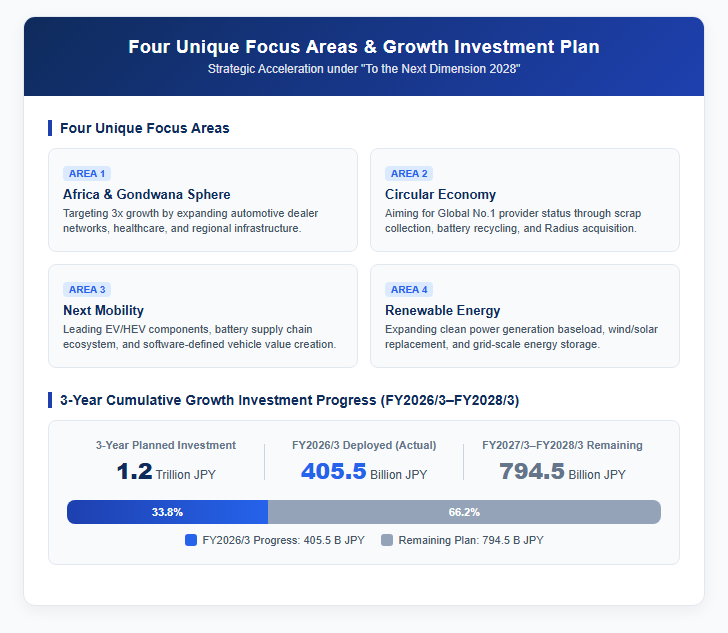Click the blue legend swatch for FY2026/3 Progress
Viewport: 728px width, 633px height.
pos(191,540)
